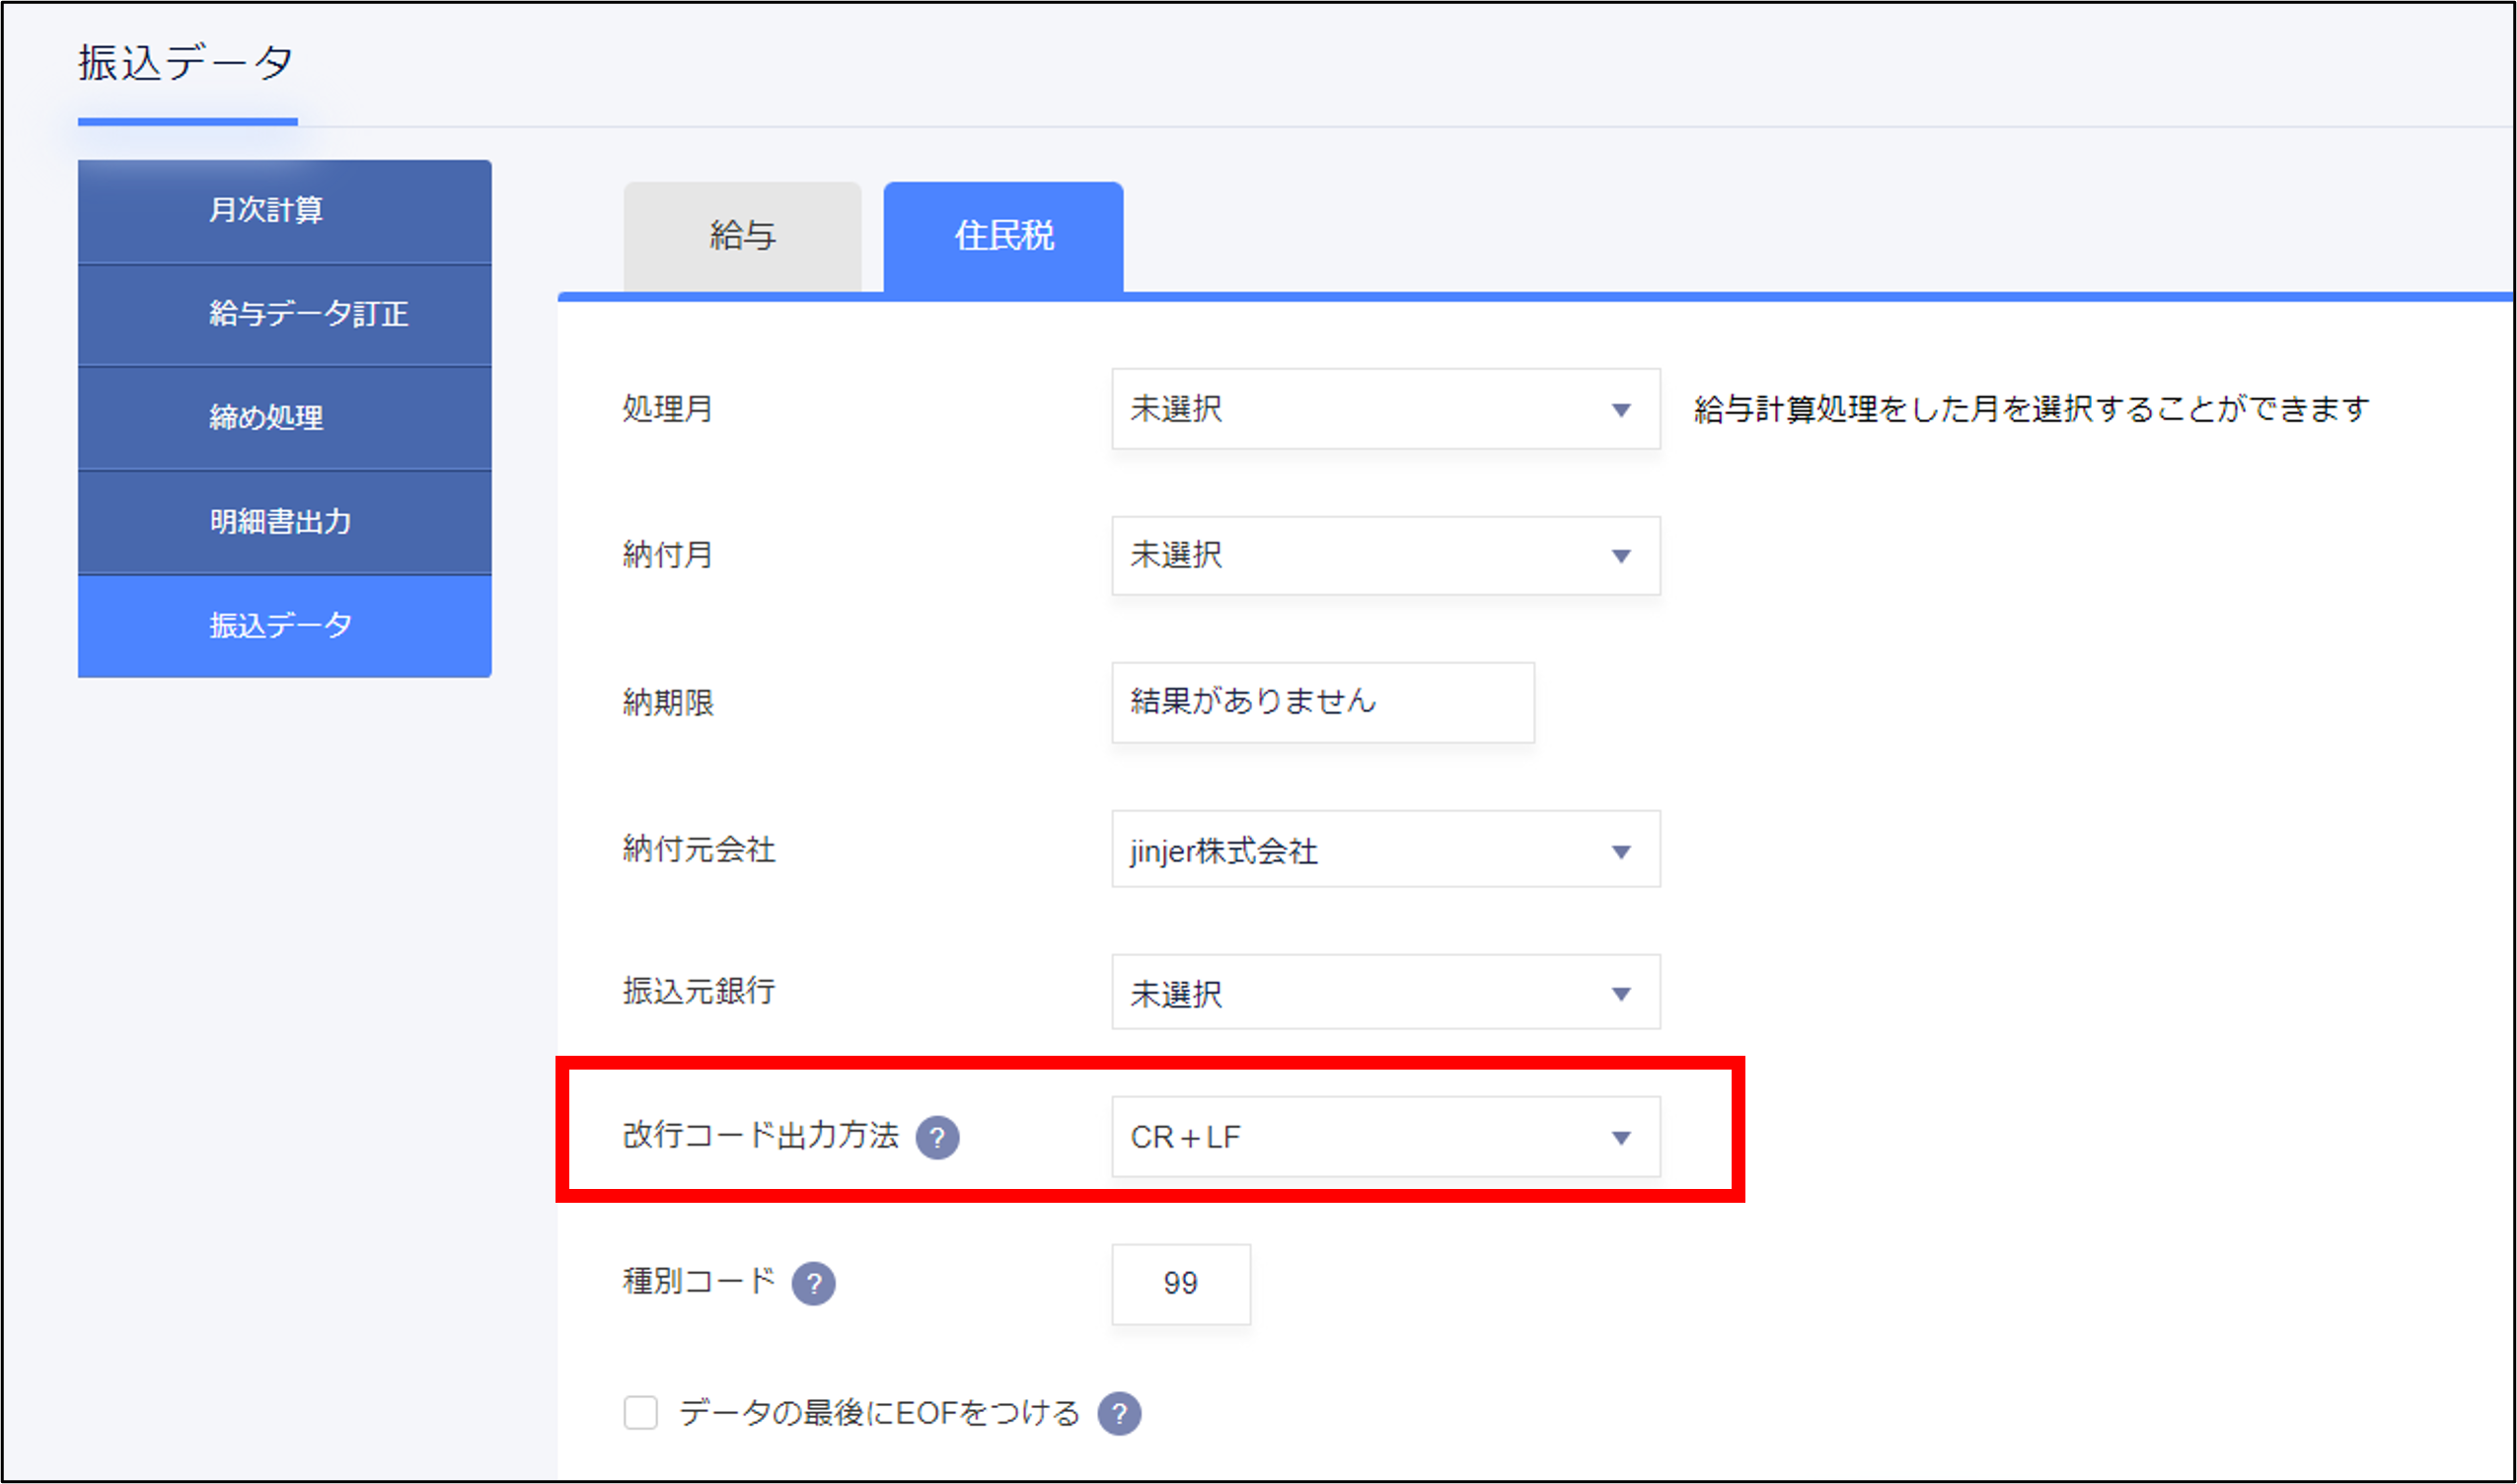
Task: Click help icon next to 種別コード
Action: [813, 1283]
